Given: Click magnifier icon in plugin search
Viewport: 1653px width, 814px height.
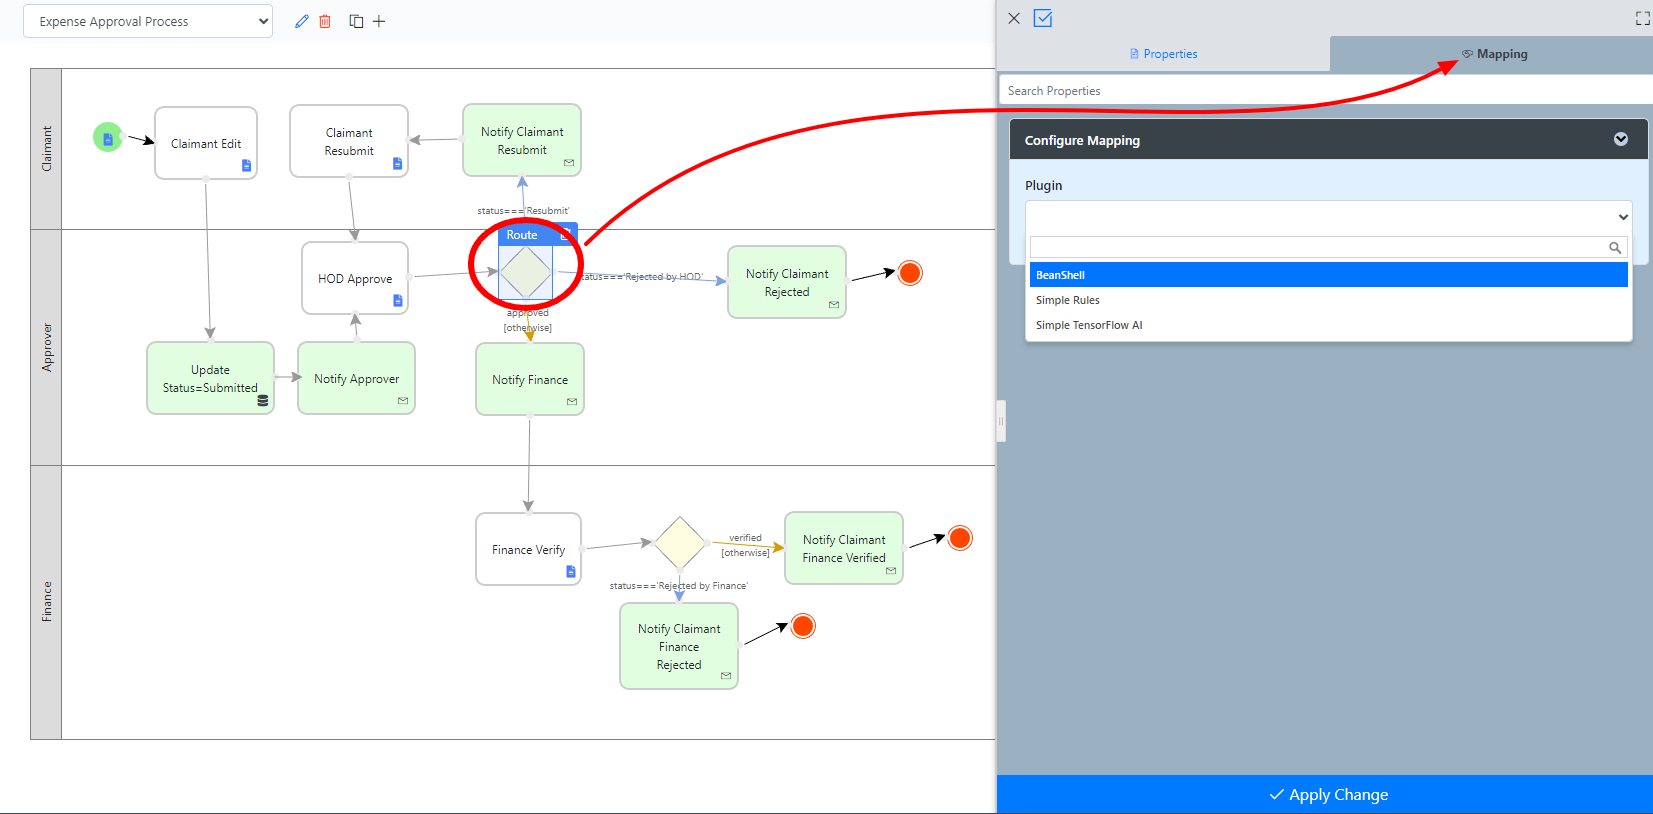Looking at the screenshot, I should tap(1614, 248).
